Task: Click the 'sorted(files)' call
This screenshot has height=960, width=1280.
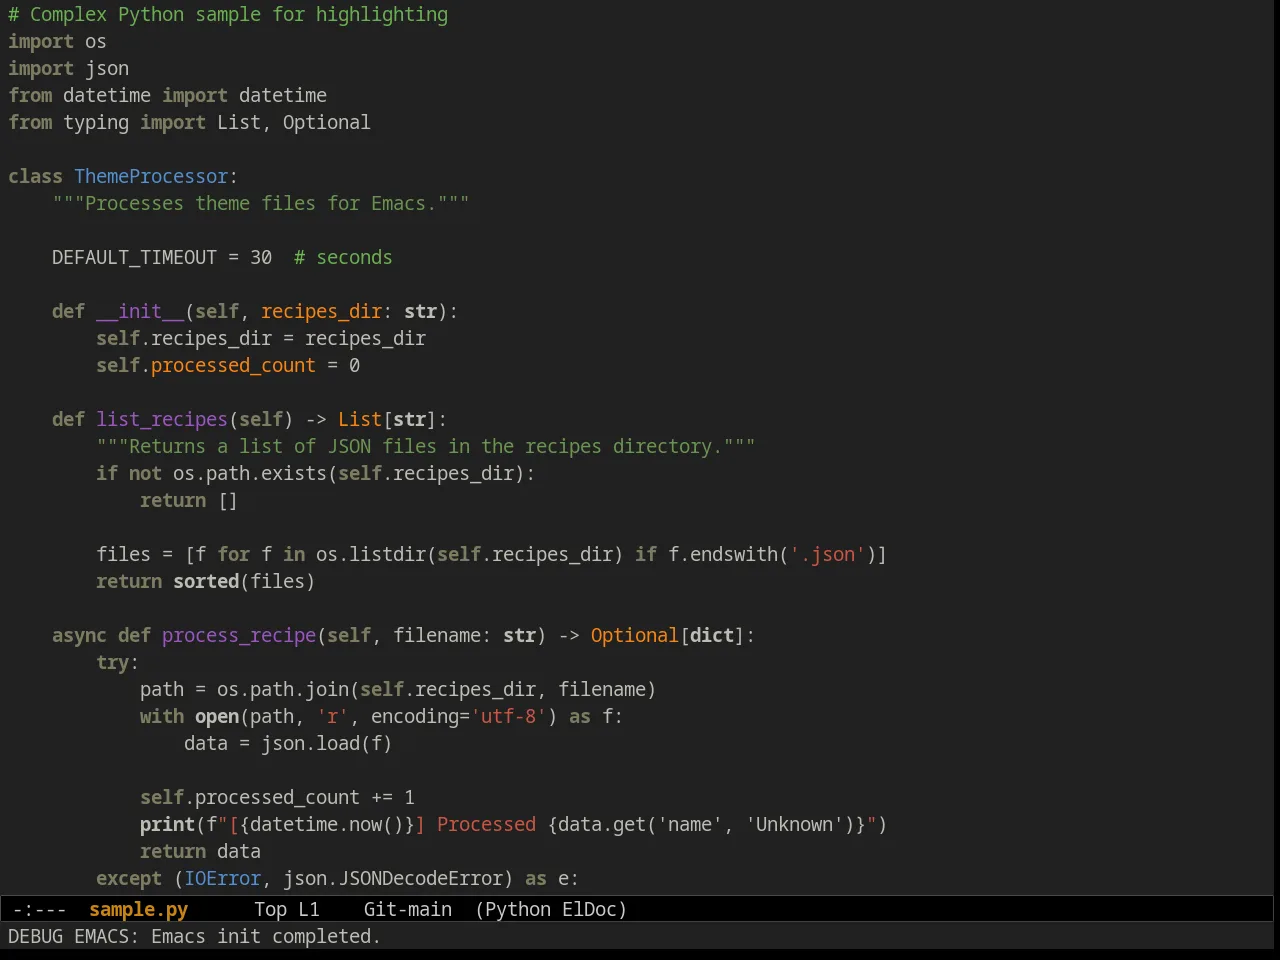Action: (244, 581)
